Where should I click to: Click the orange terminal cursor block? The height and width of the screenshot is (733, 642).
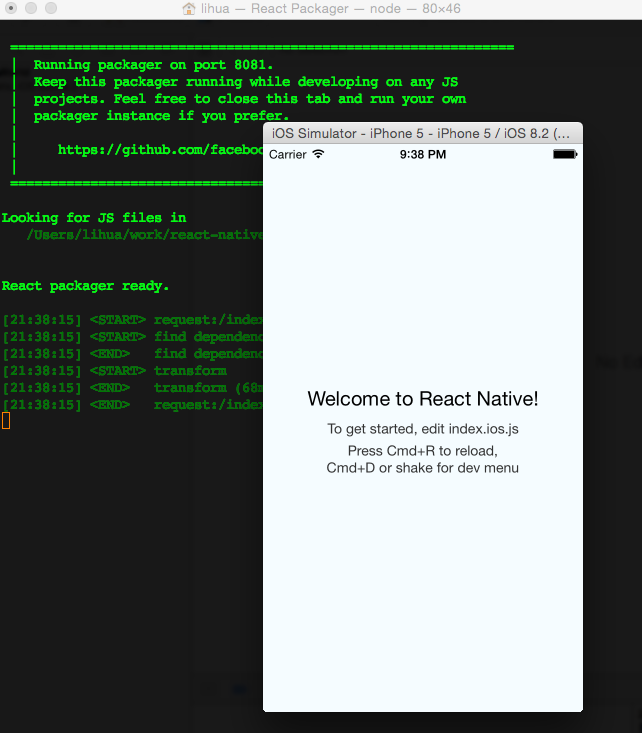coord(6,421)
